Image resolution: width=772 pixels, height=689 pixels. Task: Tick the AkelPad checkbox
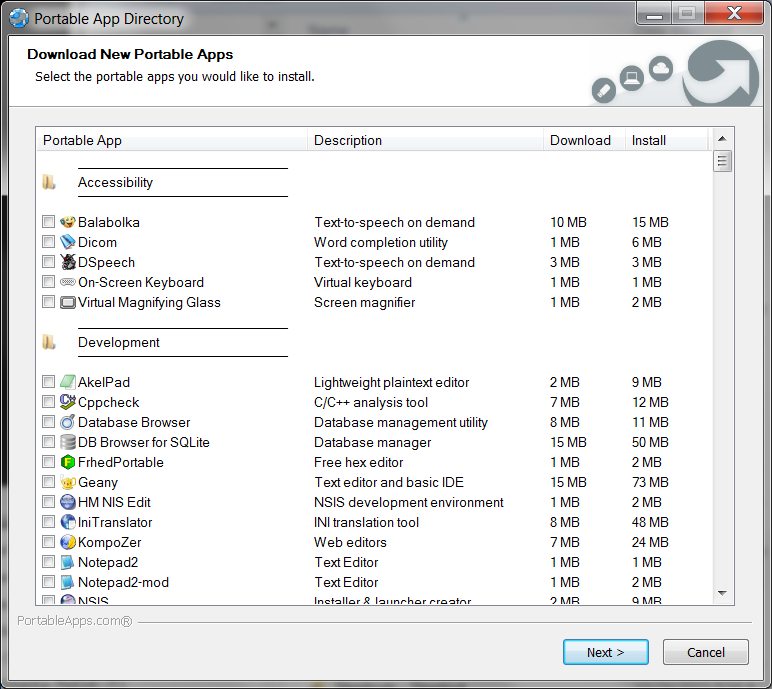click(x=48, y=382)
